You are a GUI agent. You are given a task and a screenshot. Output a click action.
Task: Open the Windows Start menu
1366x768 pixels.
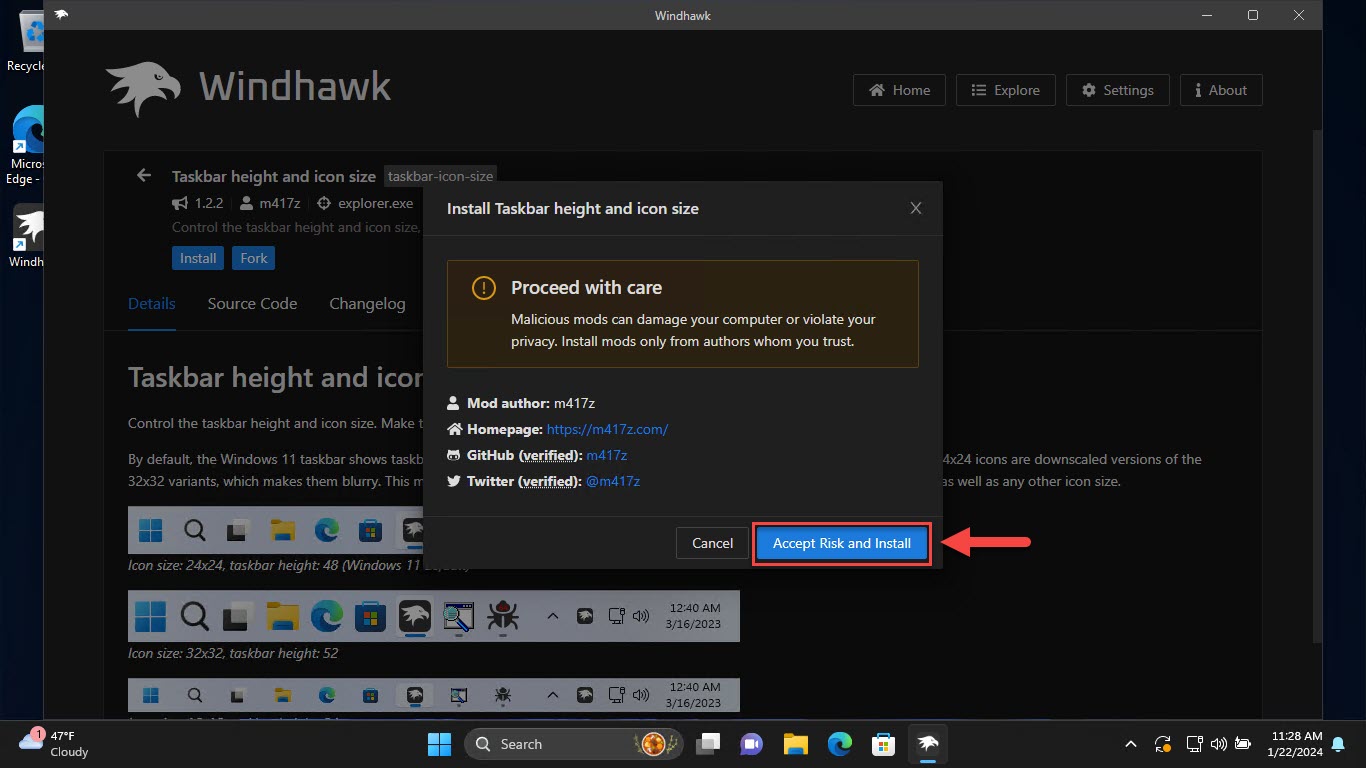[439, 744]
